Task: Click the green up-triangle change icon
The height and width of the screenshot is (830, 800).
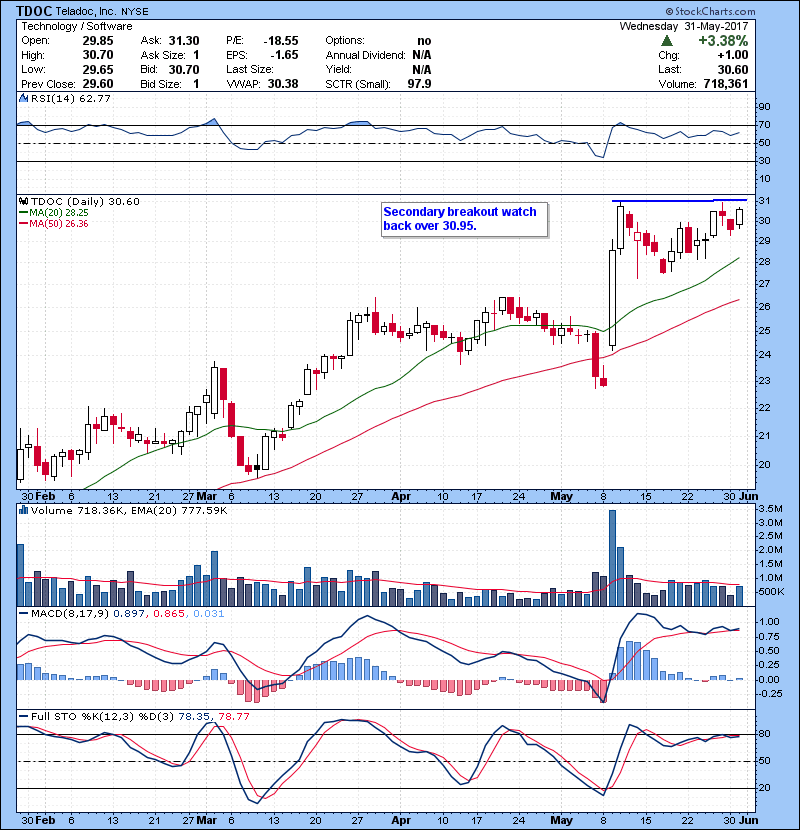Action: pos(667,40)
